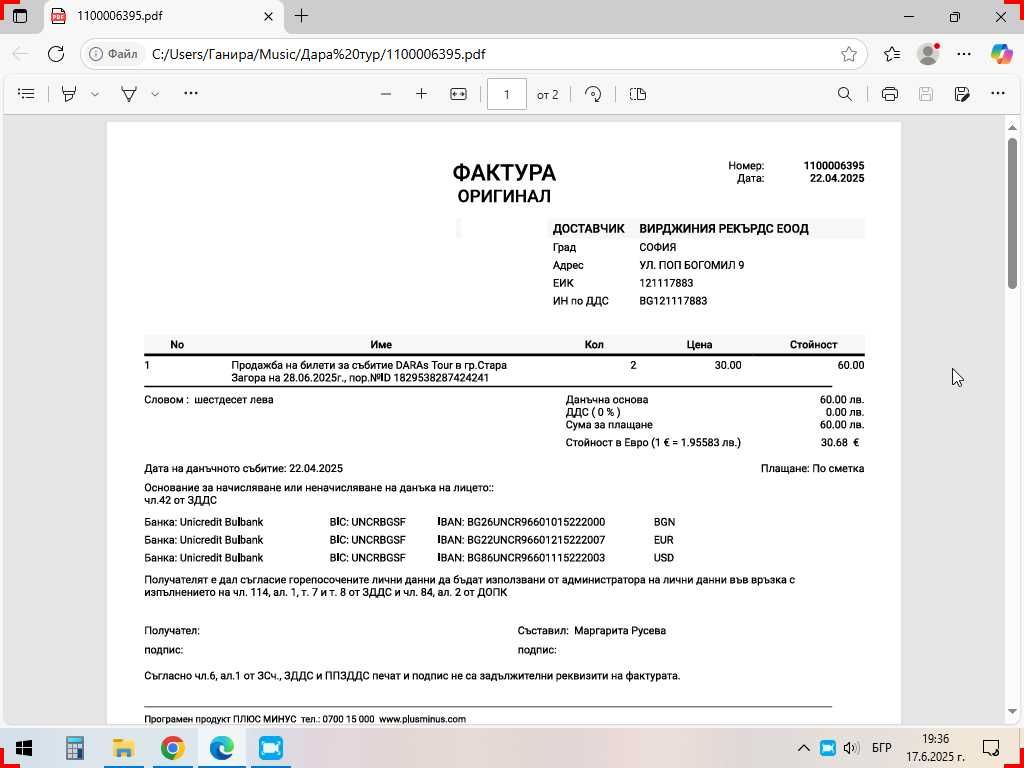The image size is (1024, 768).
Task: Open the 1100006395.pdf tab
Action: [150, 16]
